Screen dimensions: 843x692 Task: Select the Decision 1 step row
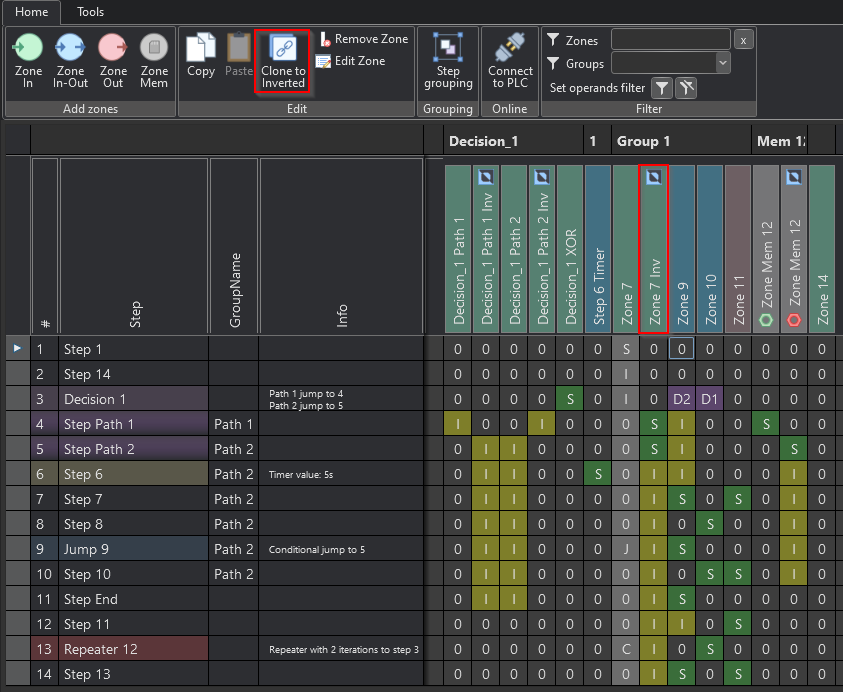[133, 399]
